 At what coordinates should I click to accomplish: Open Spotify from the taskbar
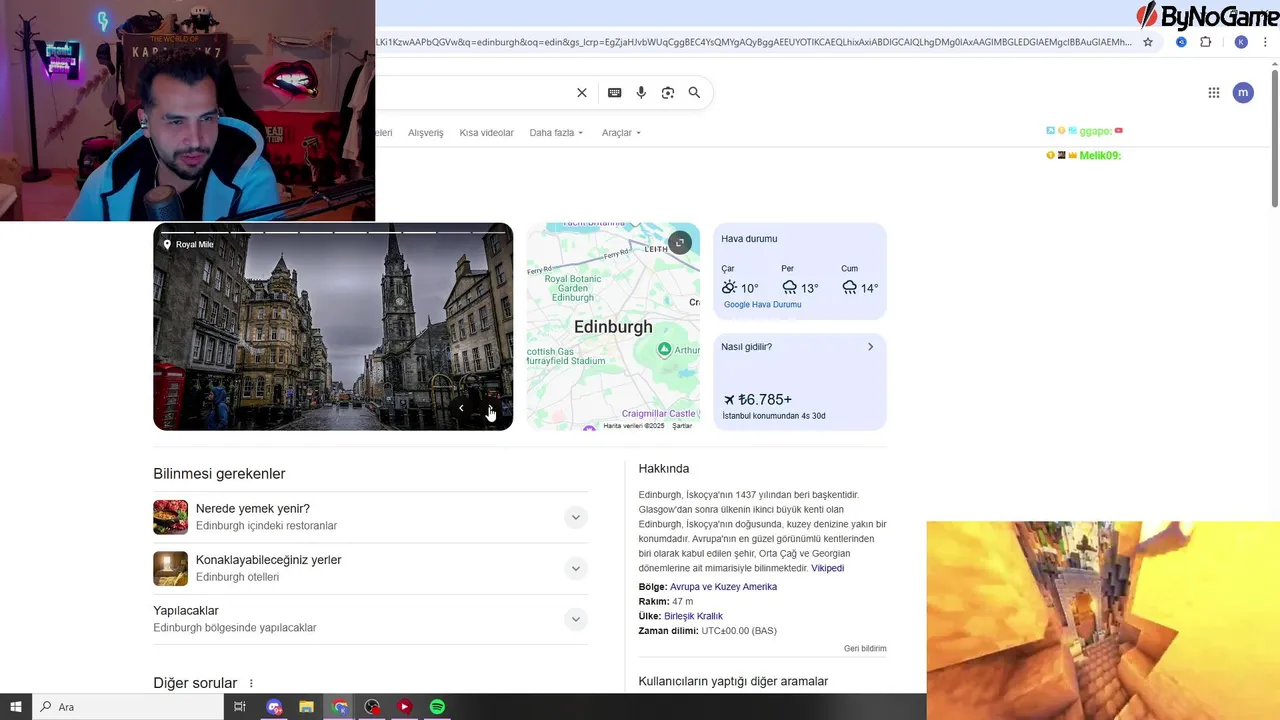pos(437,707)
